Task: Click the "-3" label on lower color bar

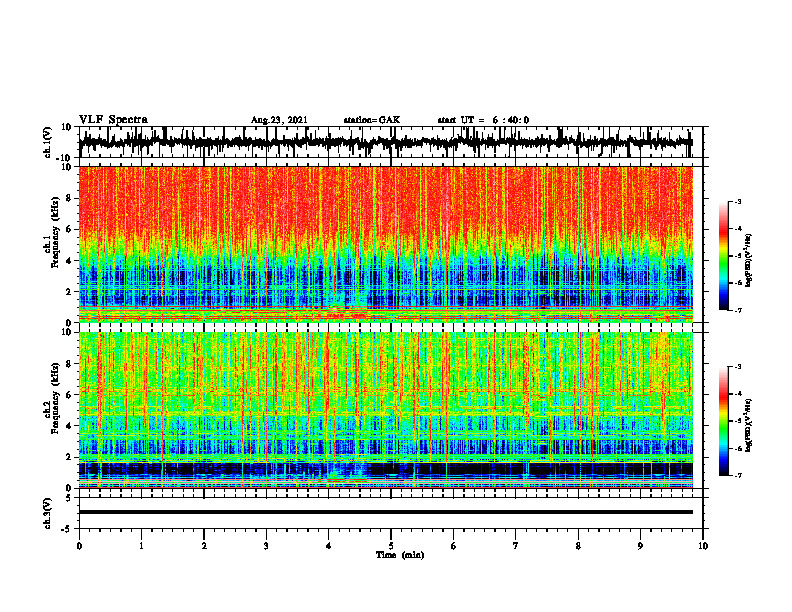Action: [737, 367]
